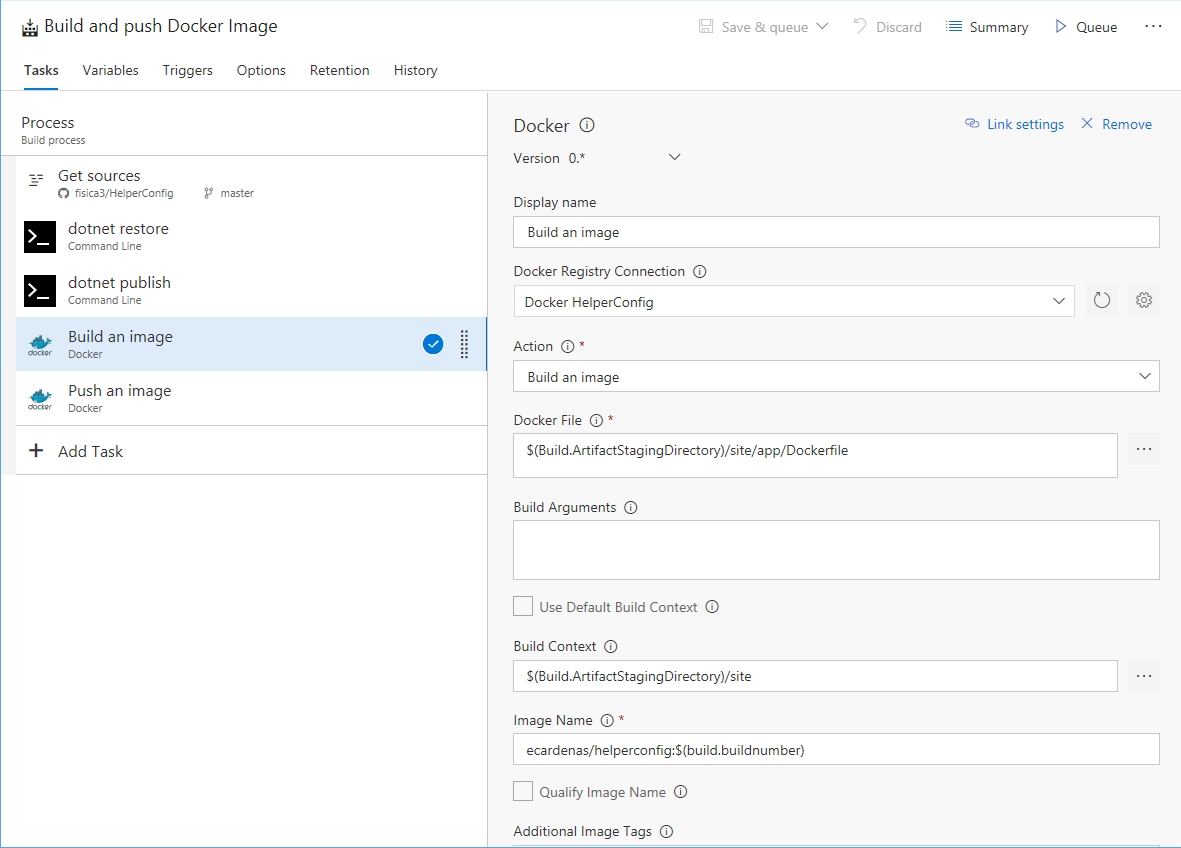Click the Save & queue floppy disk icon
The height and width of the screenshot is (848, 1181).
[x=706, y=26]
